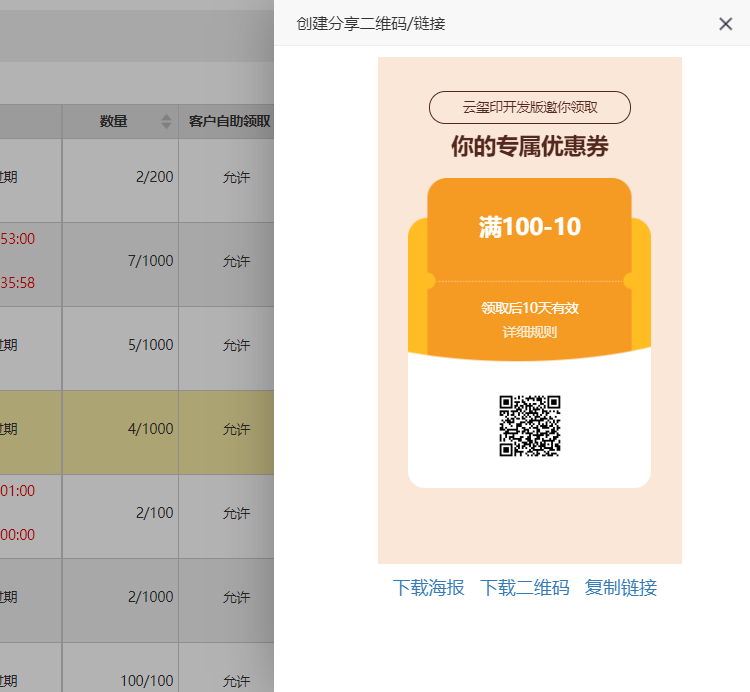Click the red 00:00 time text
This screenshot has height=692, width=750.
coord(18,534)
